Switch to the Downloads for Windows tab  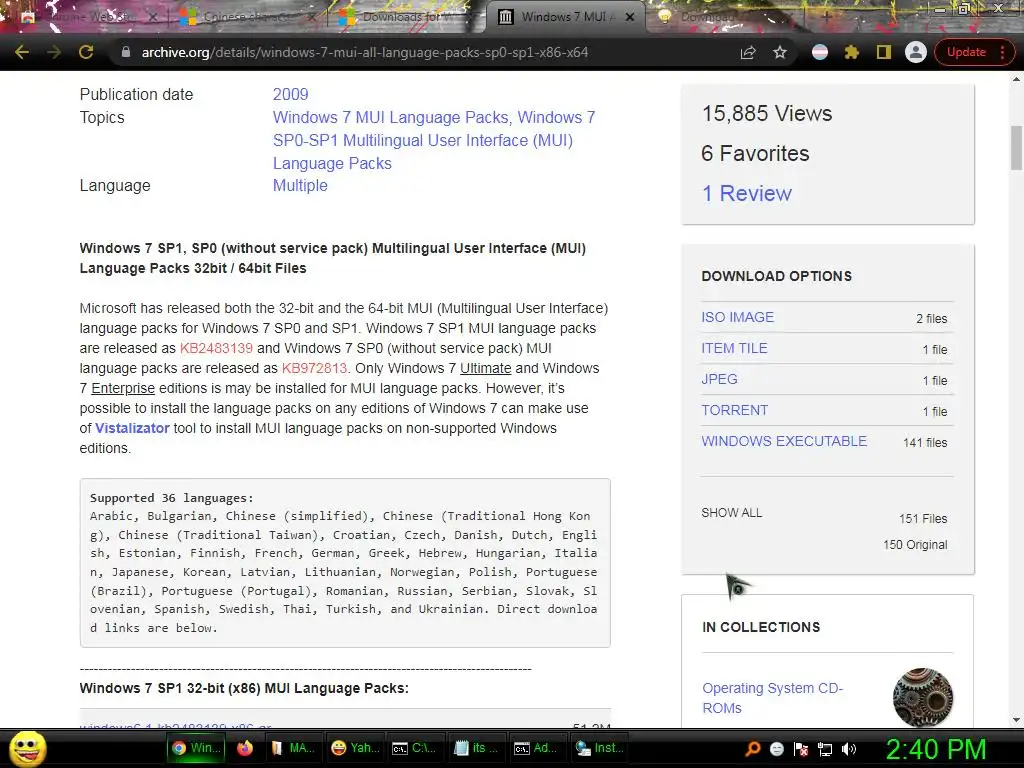[405, 17]
